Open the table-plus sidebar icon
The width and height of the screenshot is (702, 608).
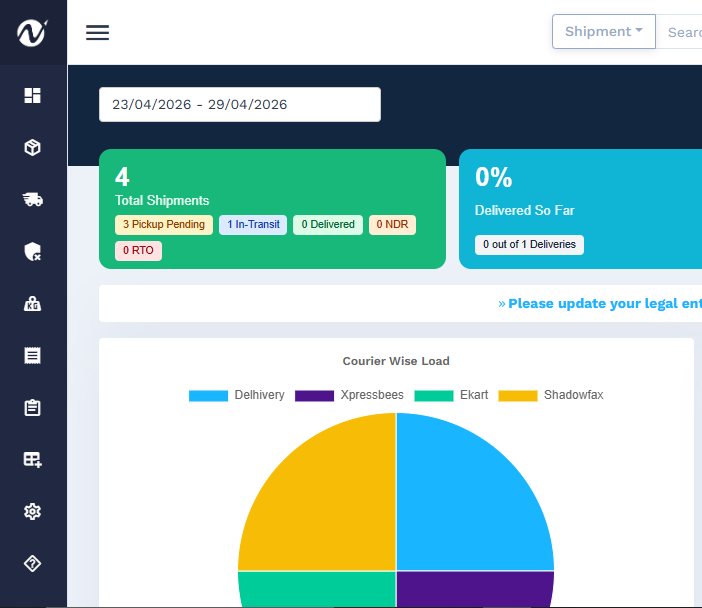(33, 460)
